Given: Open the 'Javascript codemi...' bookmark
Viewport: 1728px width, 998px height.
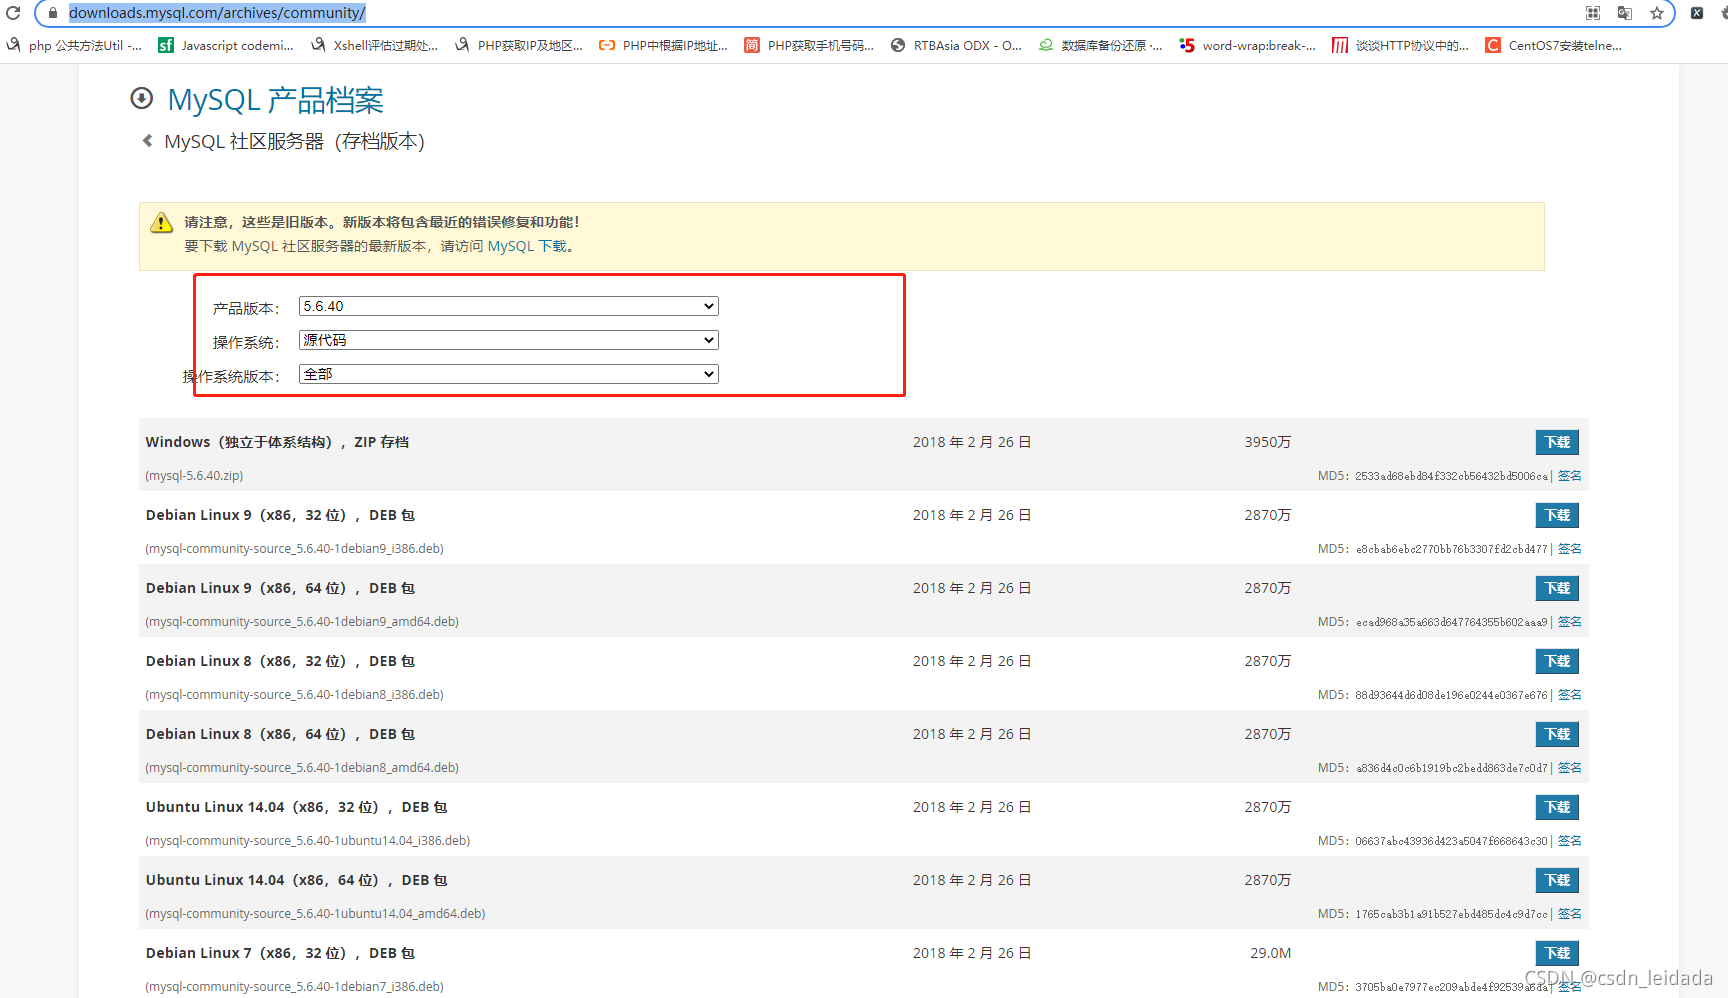Looking at the screenshot, I should pos(226,45).
